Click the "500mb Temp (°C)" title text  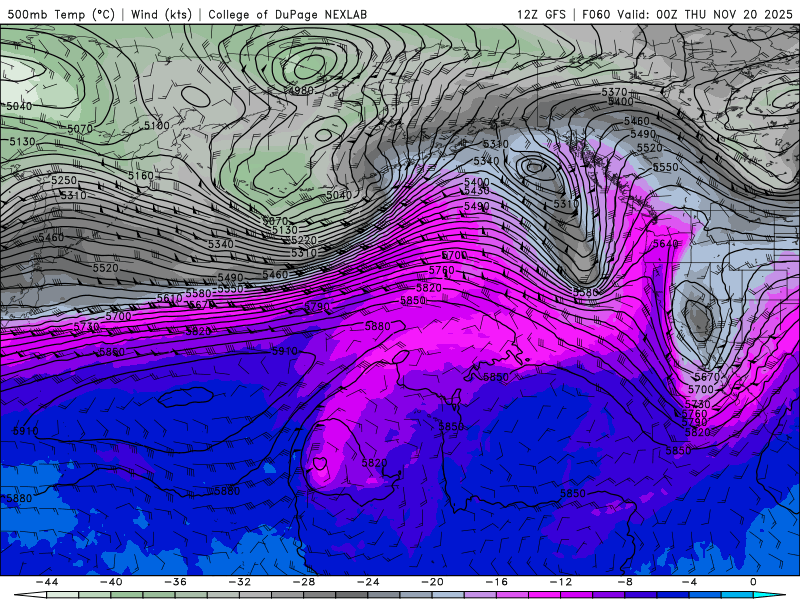[61, 14]
